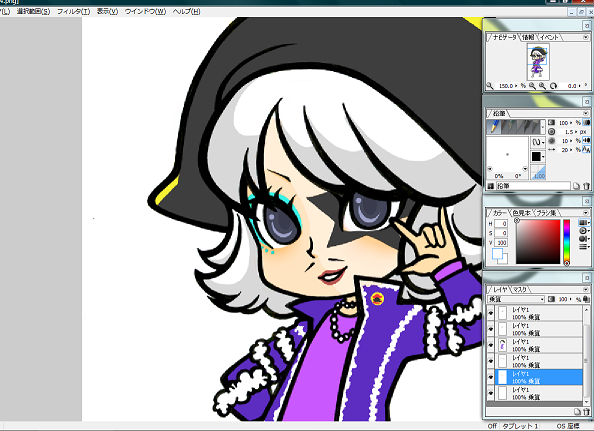Click the right arrow under brush preview

(x=525, y=169)
